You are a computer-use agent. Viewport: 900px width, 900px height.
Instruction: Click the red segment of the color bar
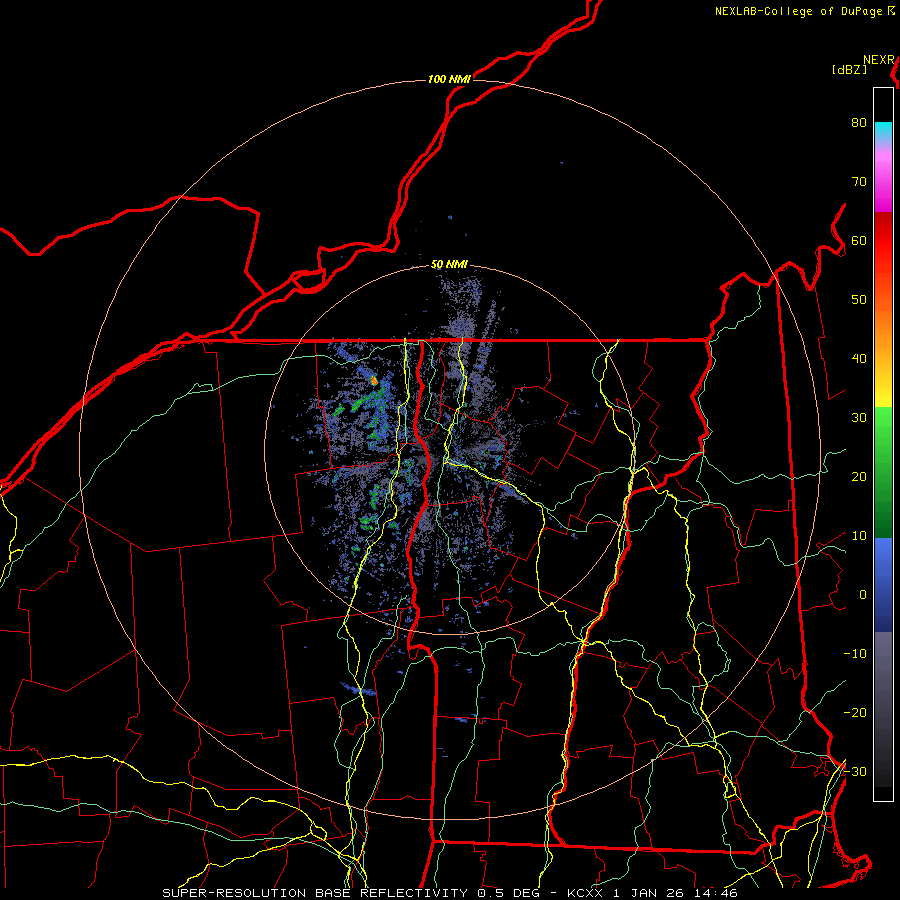(x=883, y=244)
